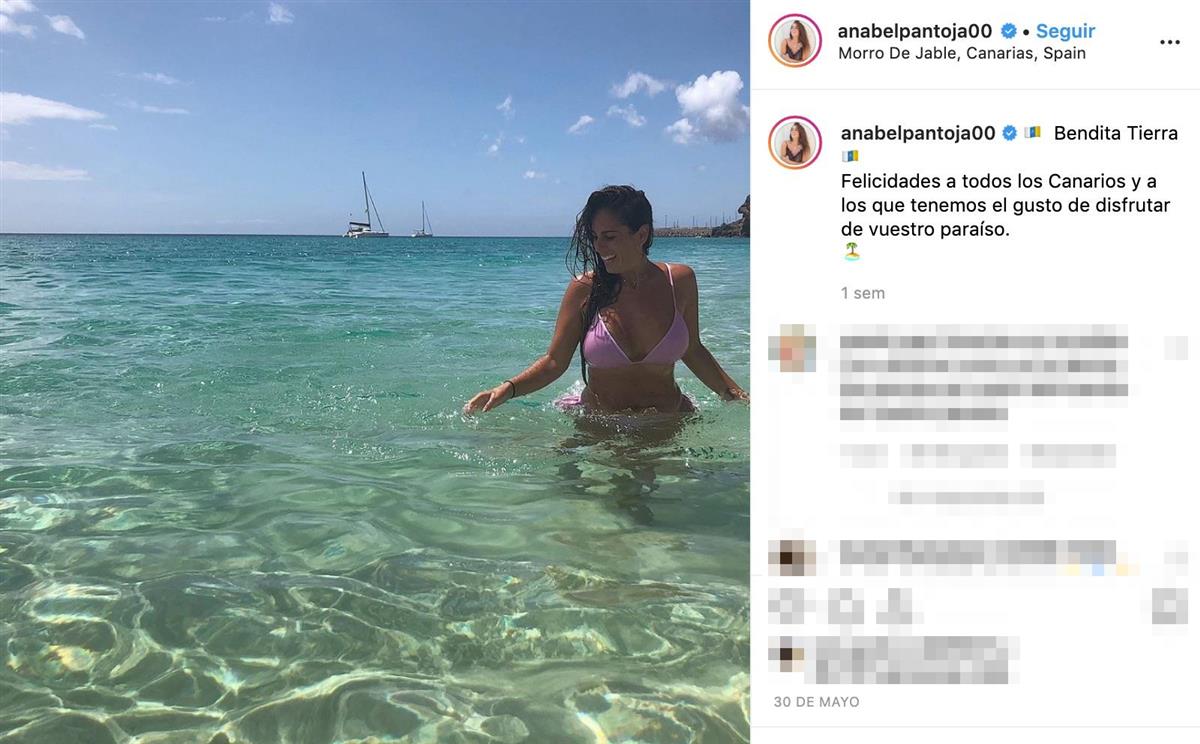
Task: Click the flag emoji below caption username
Action: click(850, 157)
